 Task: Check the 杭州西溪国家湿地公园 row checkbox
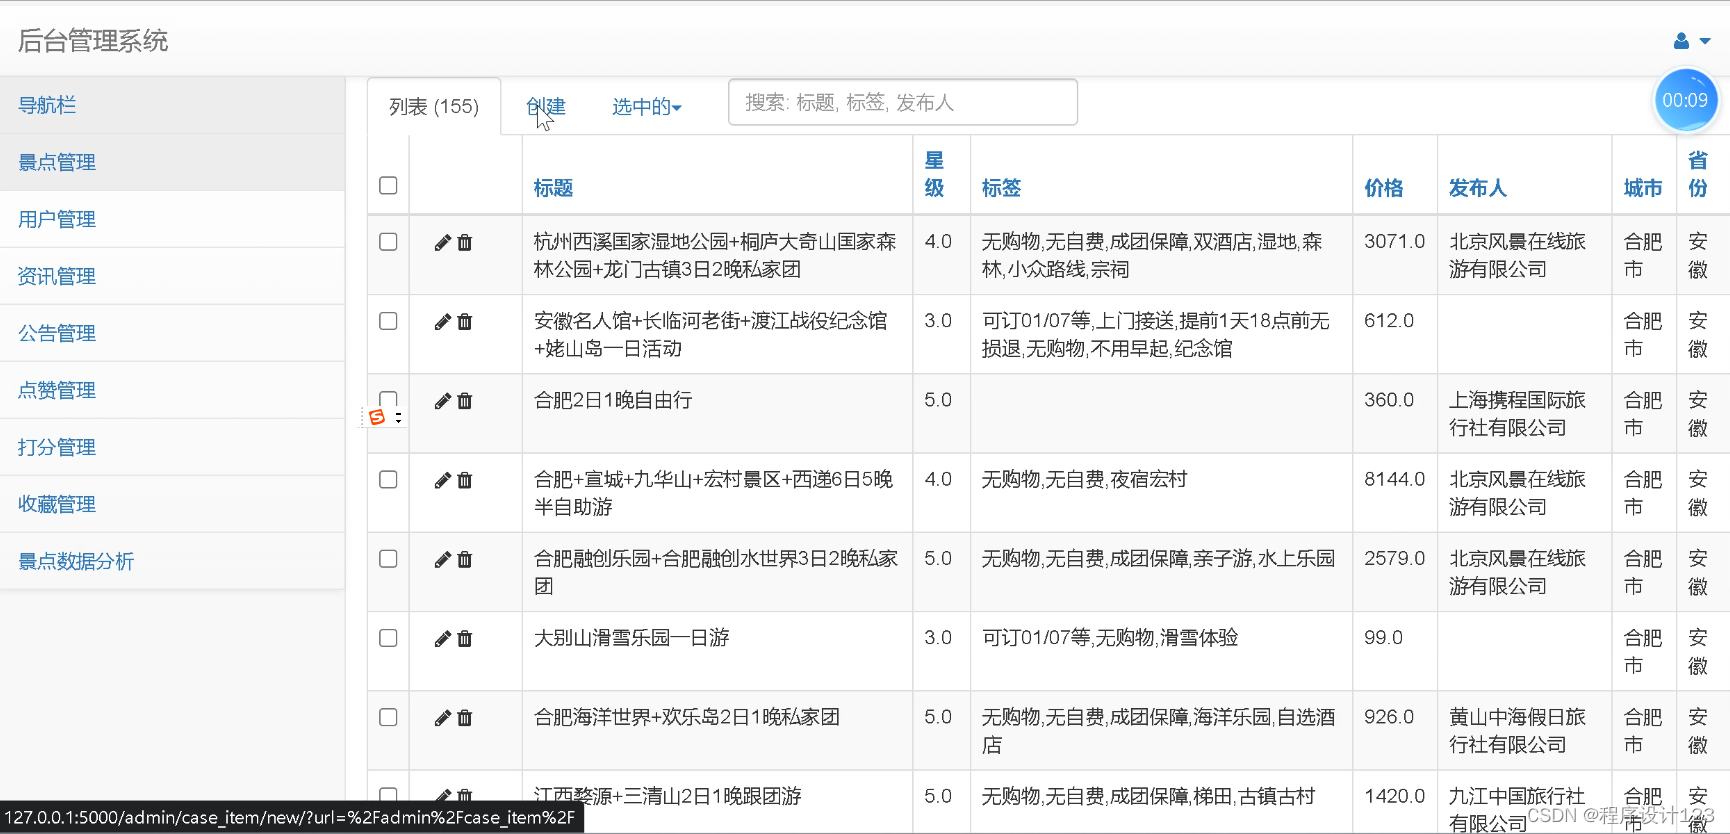(388, 242)
